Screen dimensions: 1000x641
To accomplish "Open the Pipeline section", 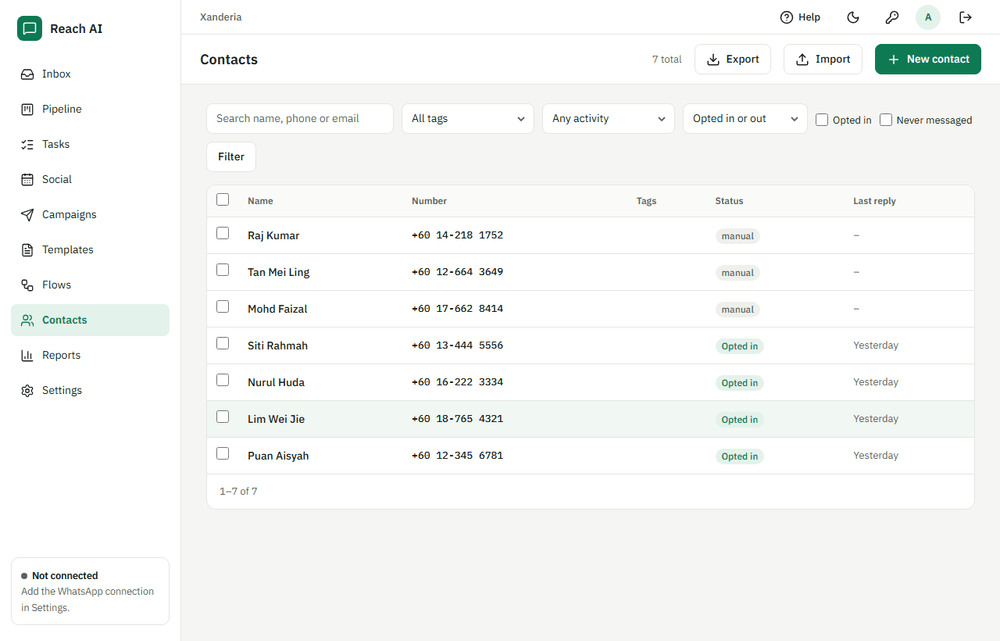I will 90,109.
